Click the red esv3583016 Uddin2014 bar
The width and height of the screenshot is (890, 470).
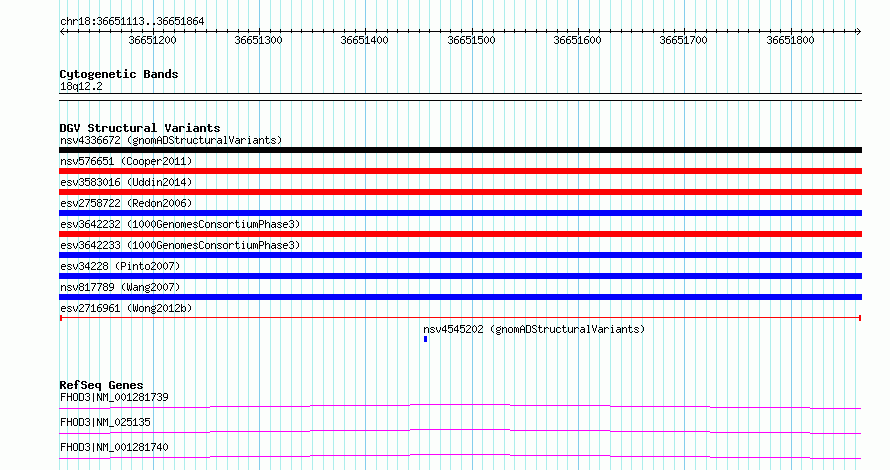460,192
